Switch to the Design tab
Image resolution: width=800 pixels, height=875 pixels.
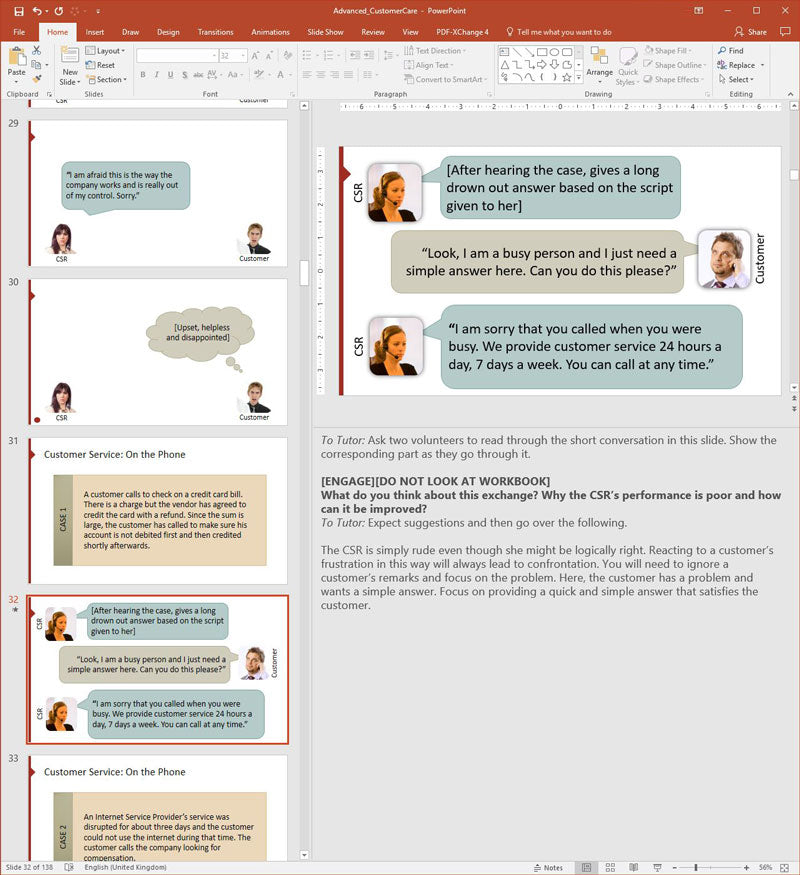168,32
